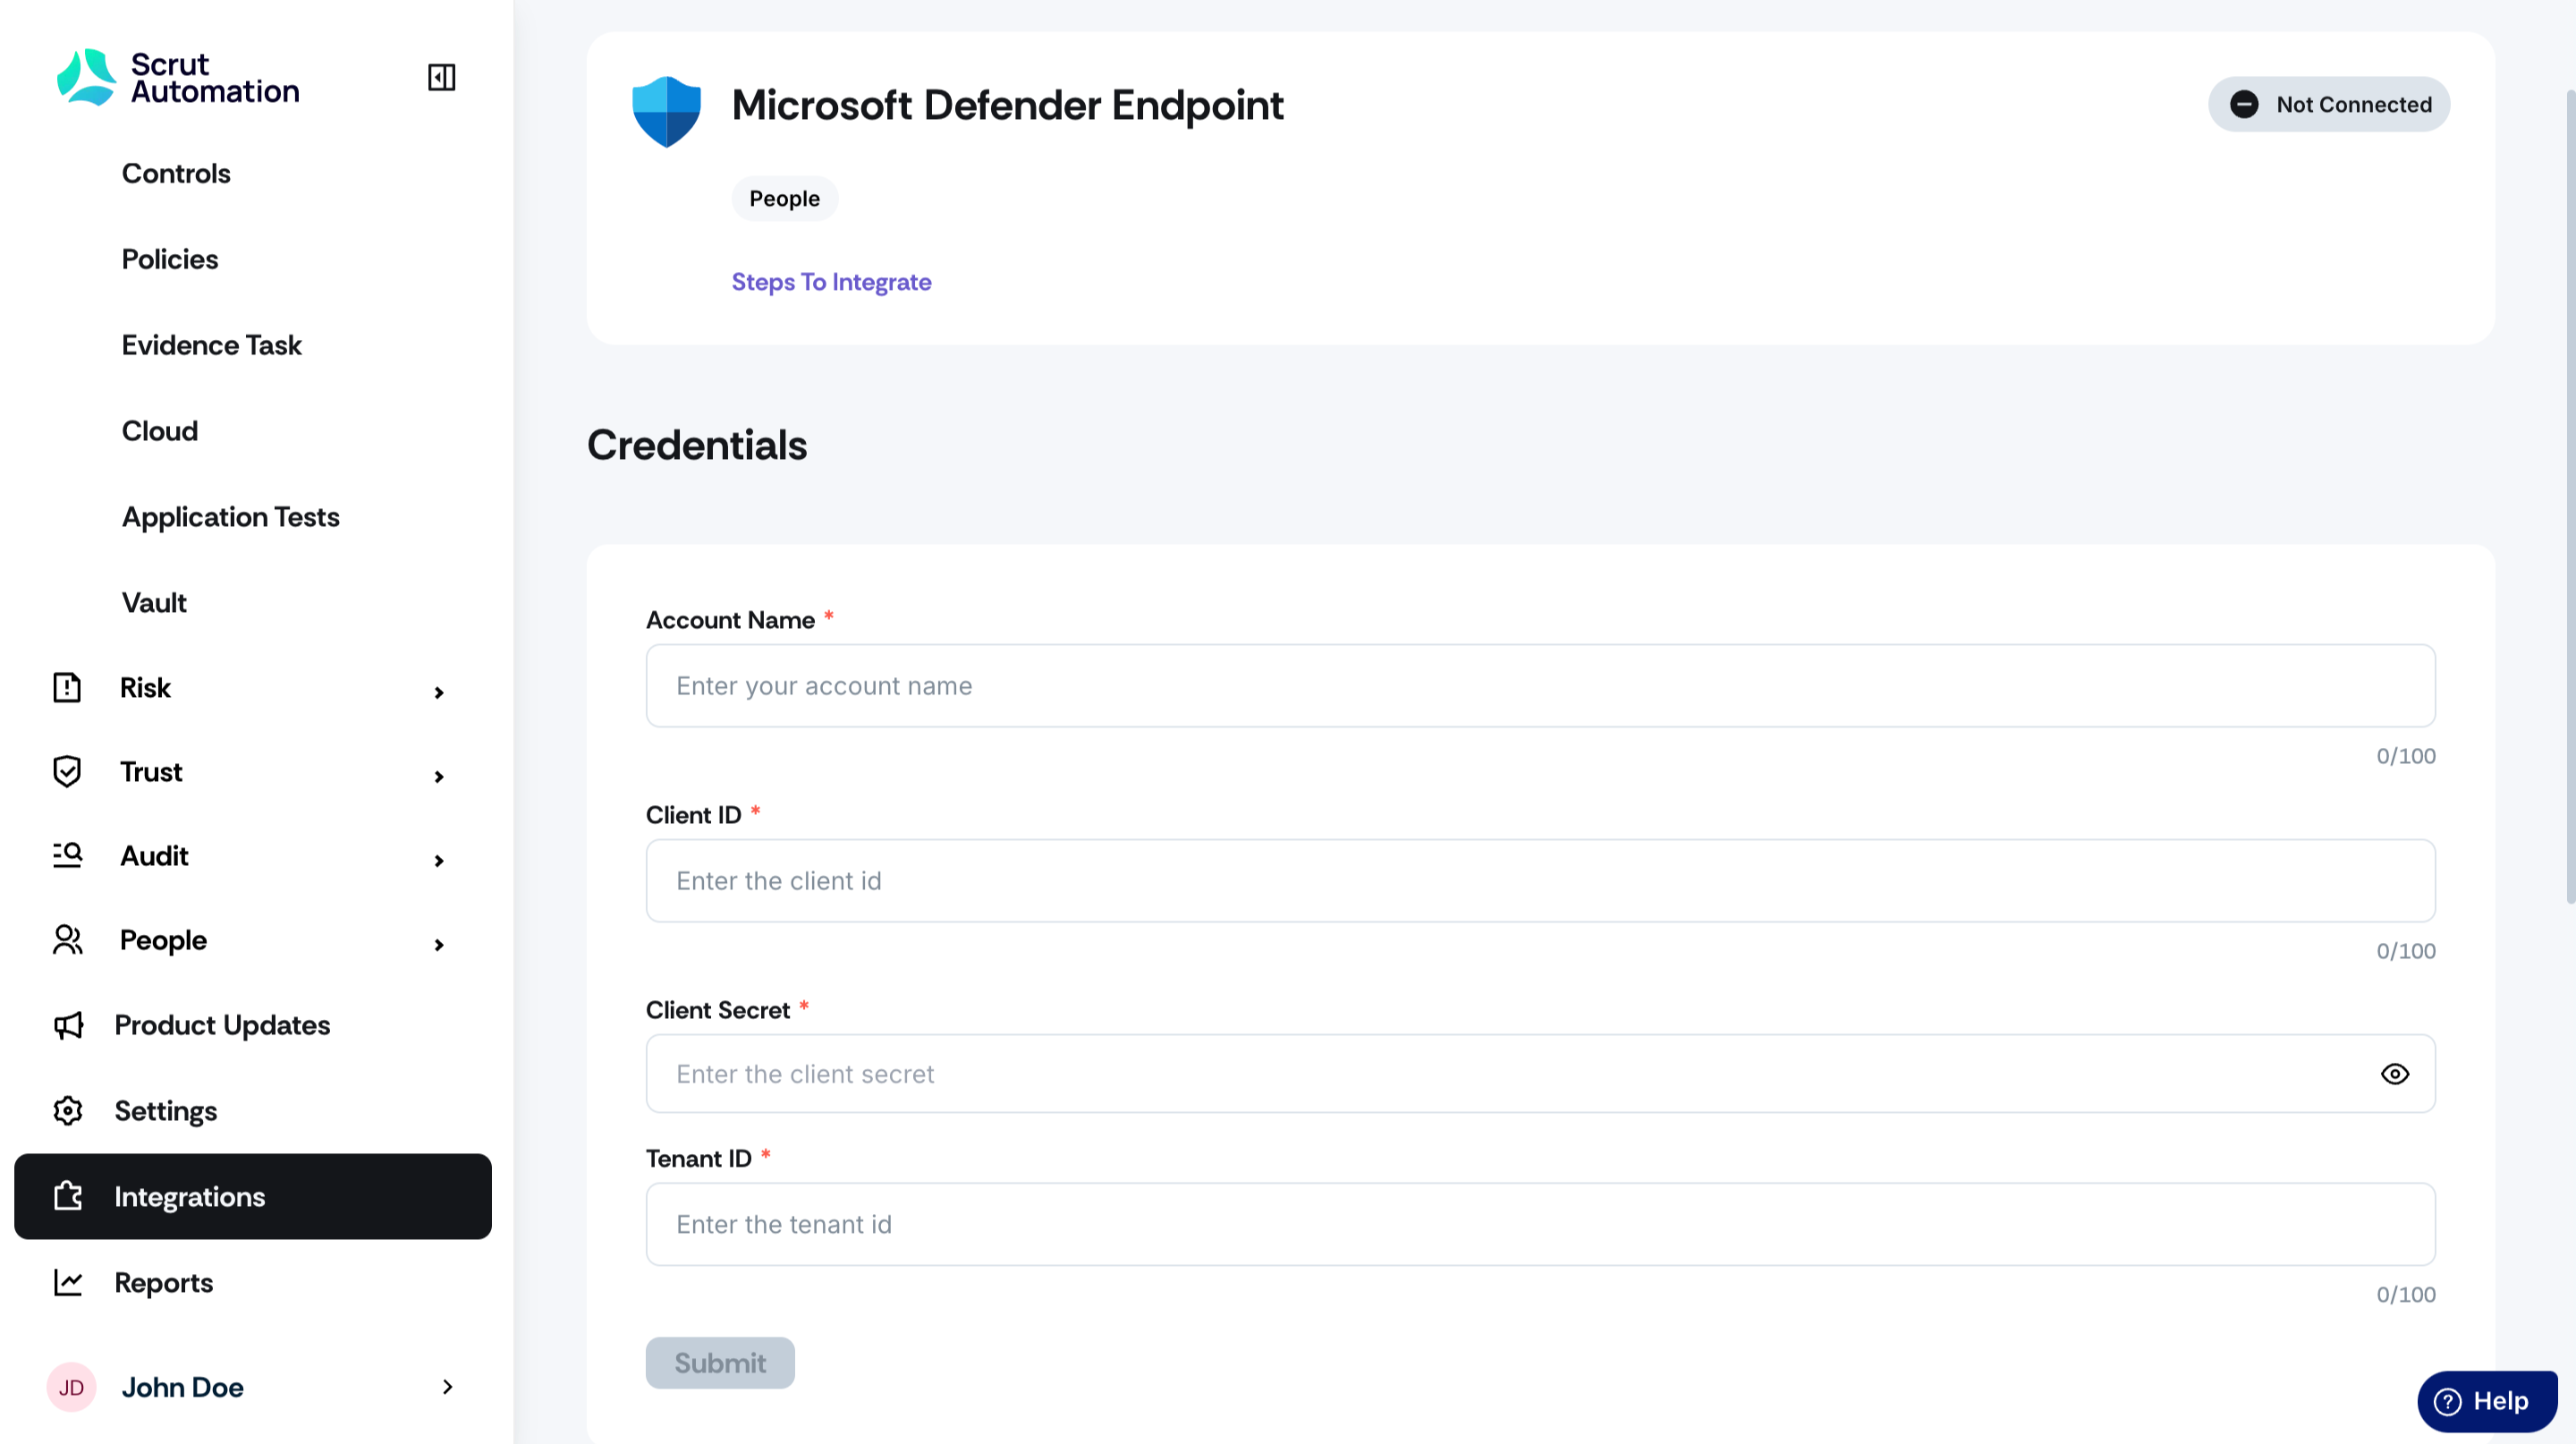The image size is (2576, 1444).
Task: Click the Reports chart icon
Action: [68, 1282]
